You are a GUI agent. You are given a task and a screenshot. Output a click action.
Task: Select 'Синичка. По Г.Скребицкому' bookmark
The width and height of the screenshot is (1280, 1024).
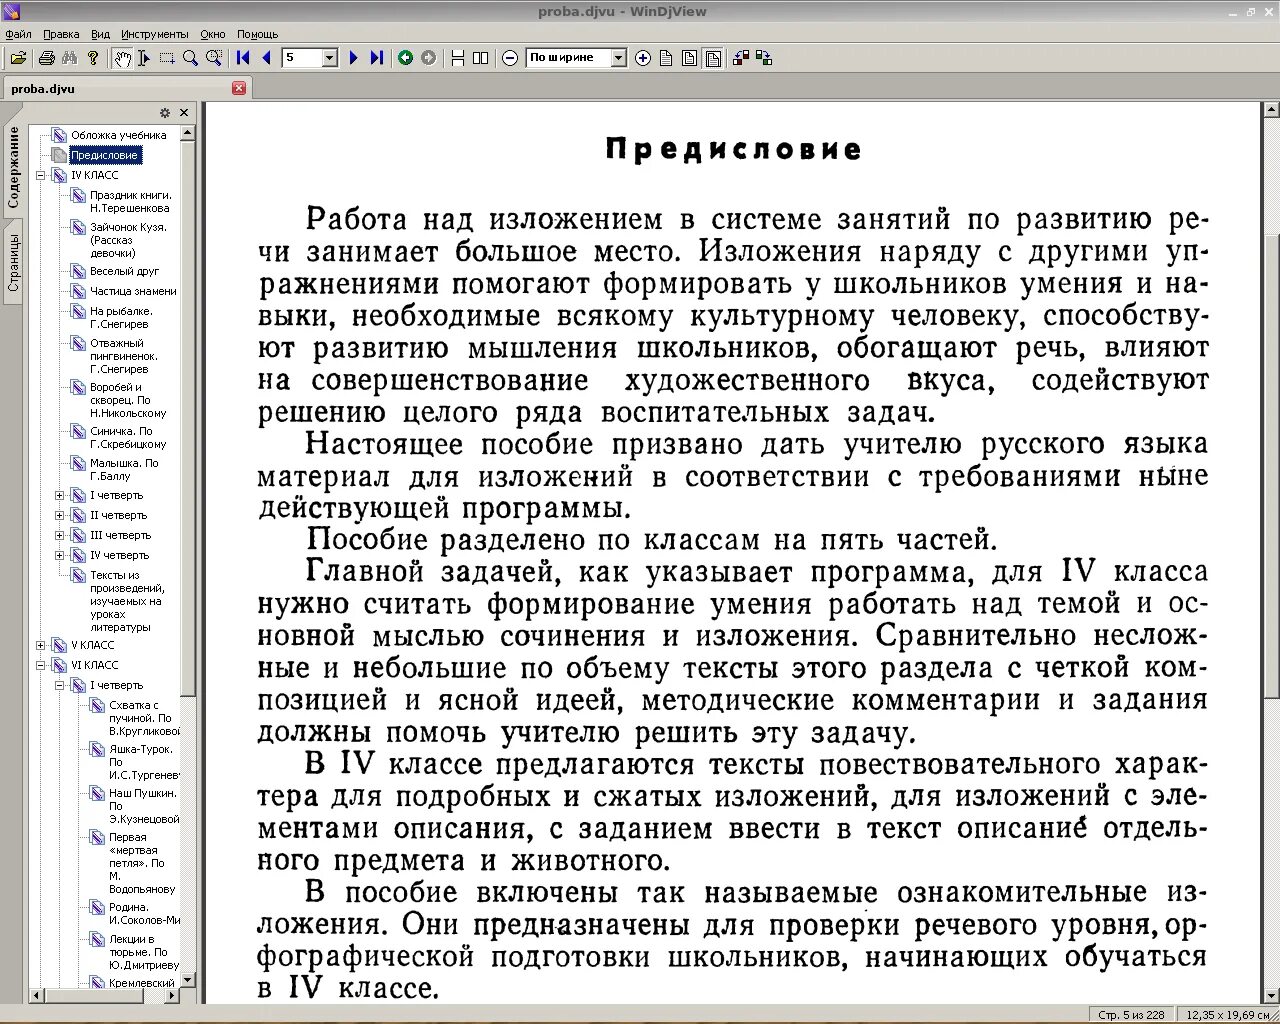128,438
